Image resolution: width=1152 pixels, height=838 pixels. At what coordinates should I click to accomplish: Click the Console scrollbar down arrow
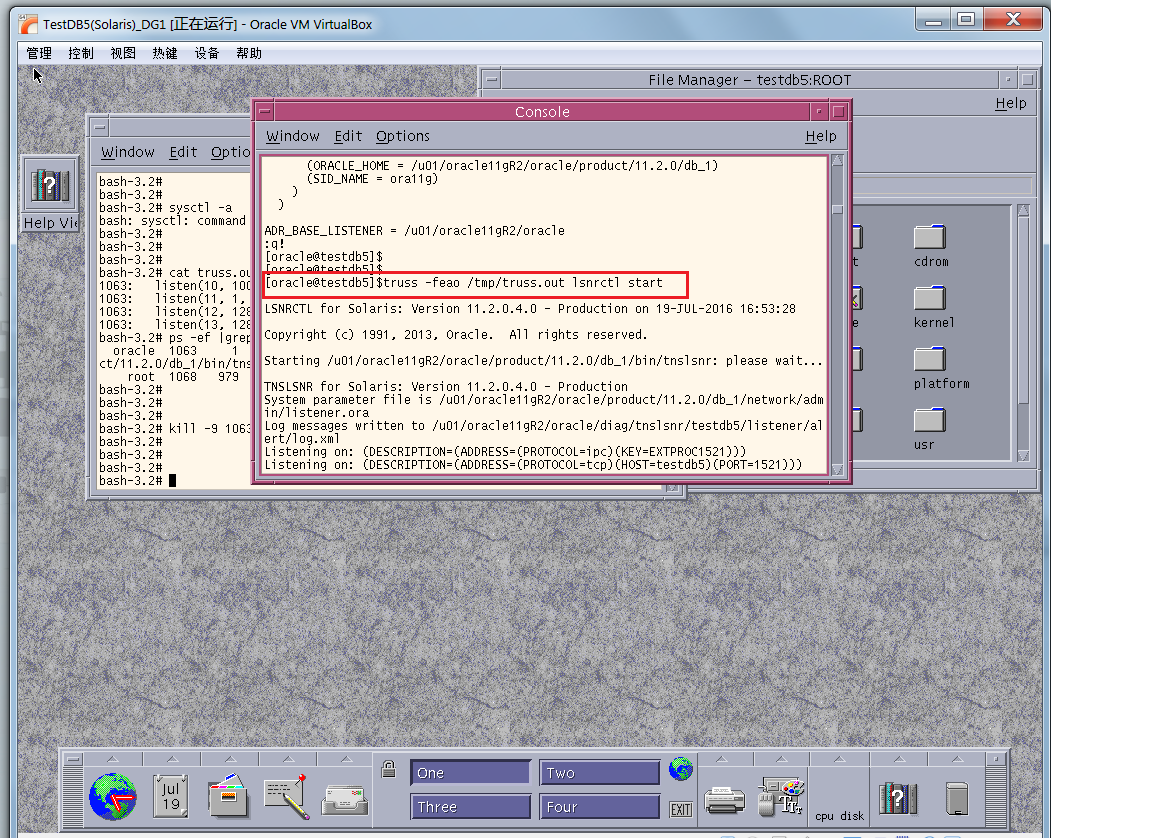(837, 470)
